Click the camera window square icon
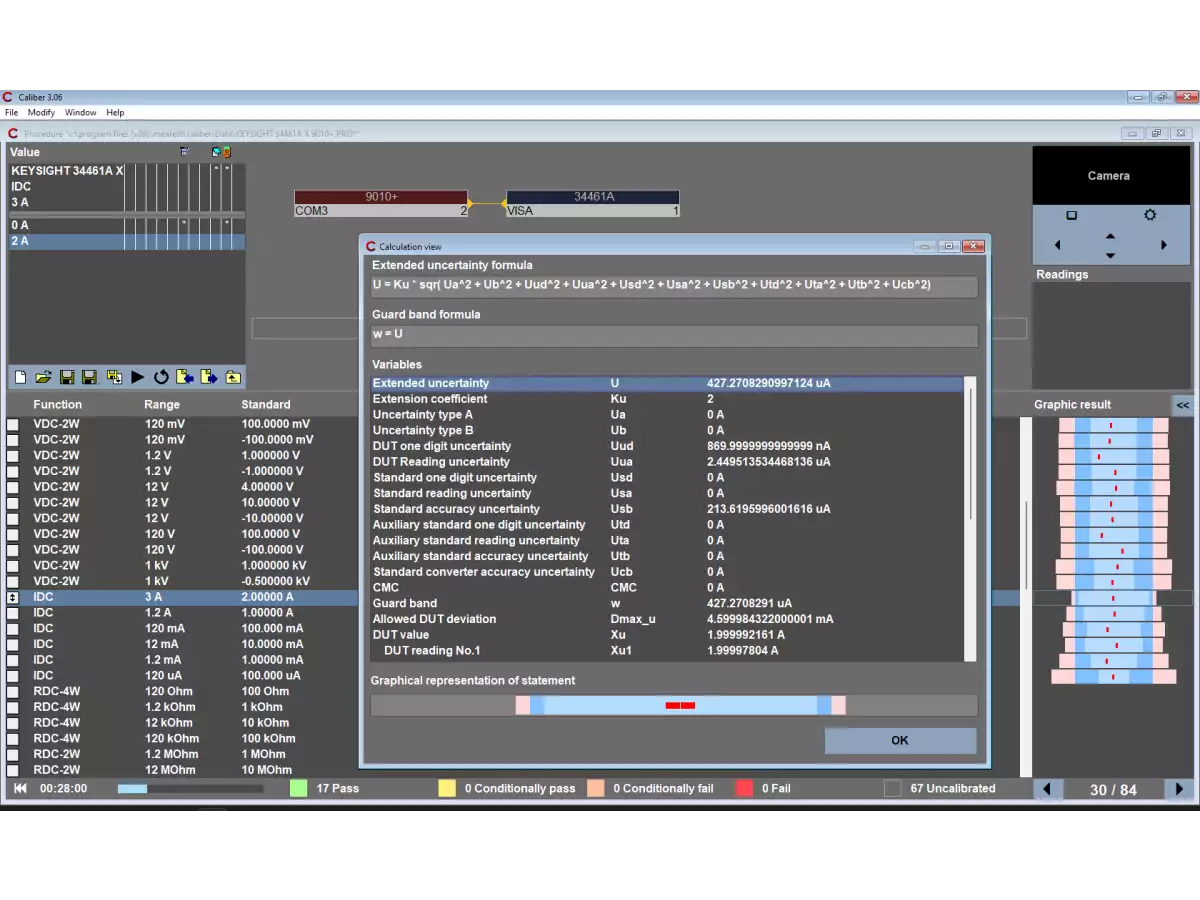Screen dimensions: 1200x900 pyautogui.click(x=1071, y=215)
